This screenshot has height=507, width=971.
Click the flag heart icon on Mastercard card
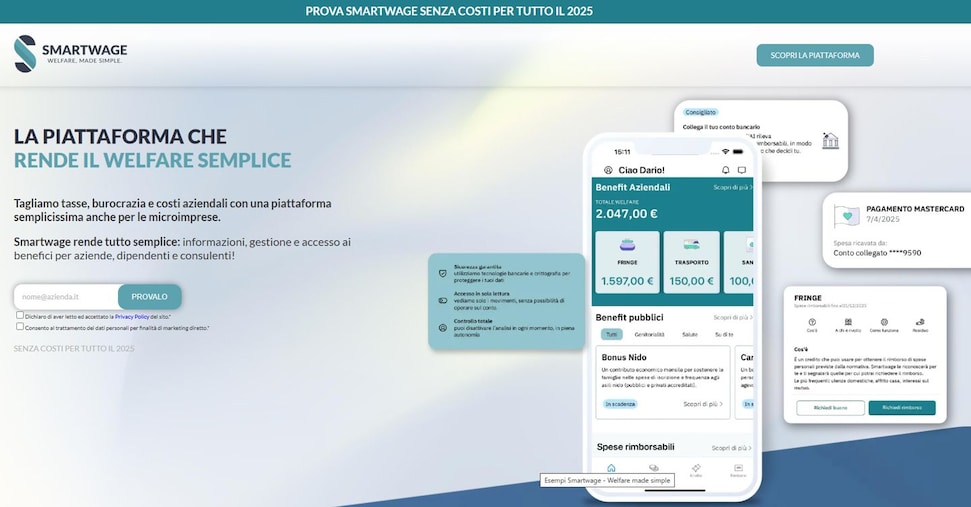tap(847, 215)
